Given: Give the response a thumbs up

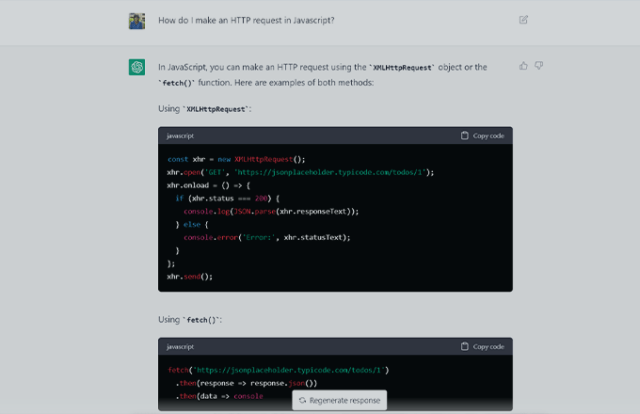Looking at the screenshot, I should coord(523,66).
